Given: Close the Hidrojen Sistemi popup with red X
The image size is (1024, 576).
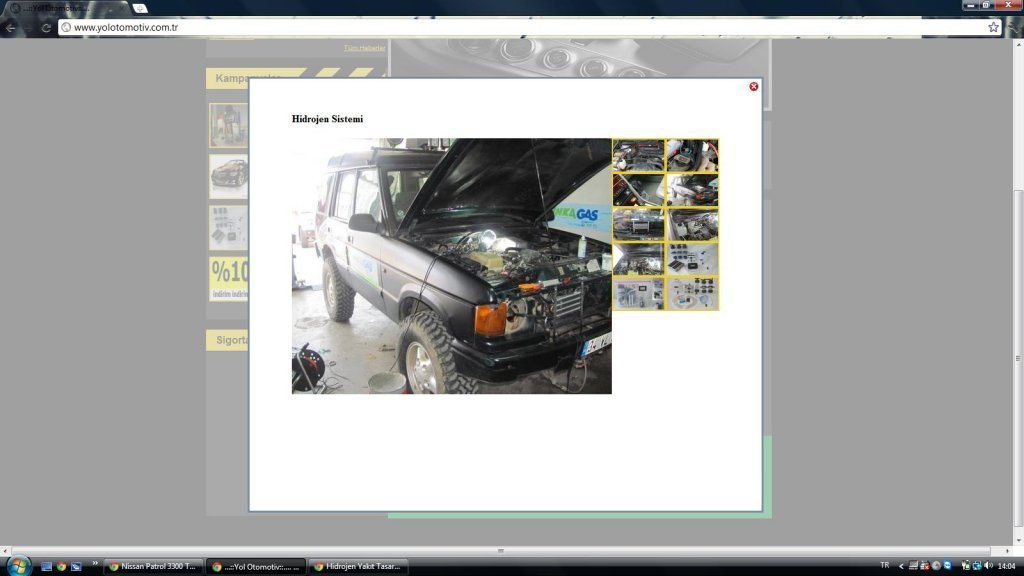Looking at the screenshot, I should 754,87.
